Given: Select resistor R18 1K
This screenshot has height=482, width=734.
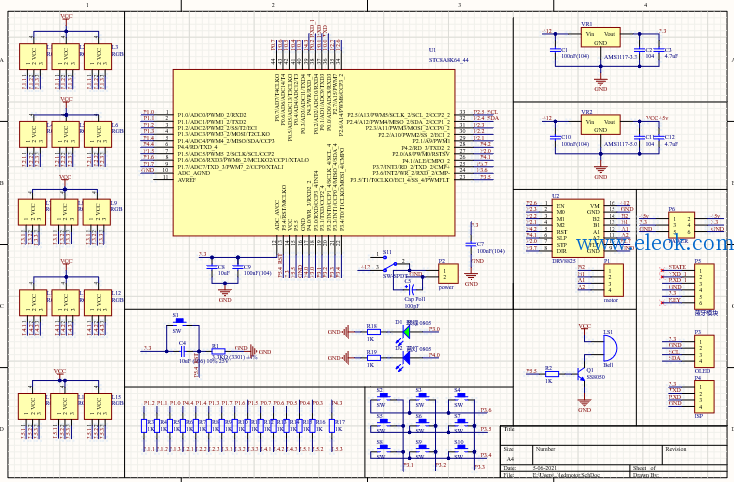Looking at the screenshot, I should tap(373, 332).
